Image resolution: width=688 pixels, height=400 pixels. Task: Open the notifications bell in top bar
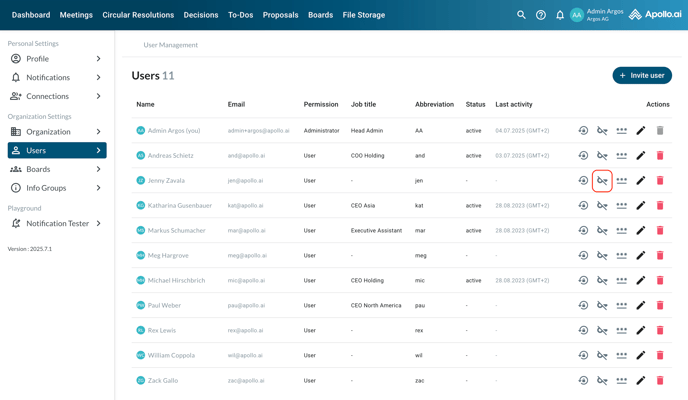(x=560, y=15)
